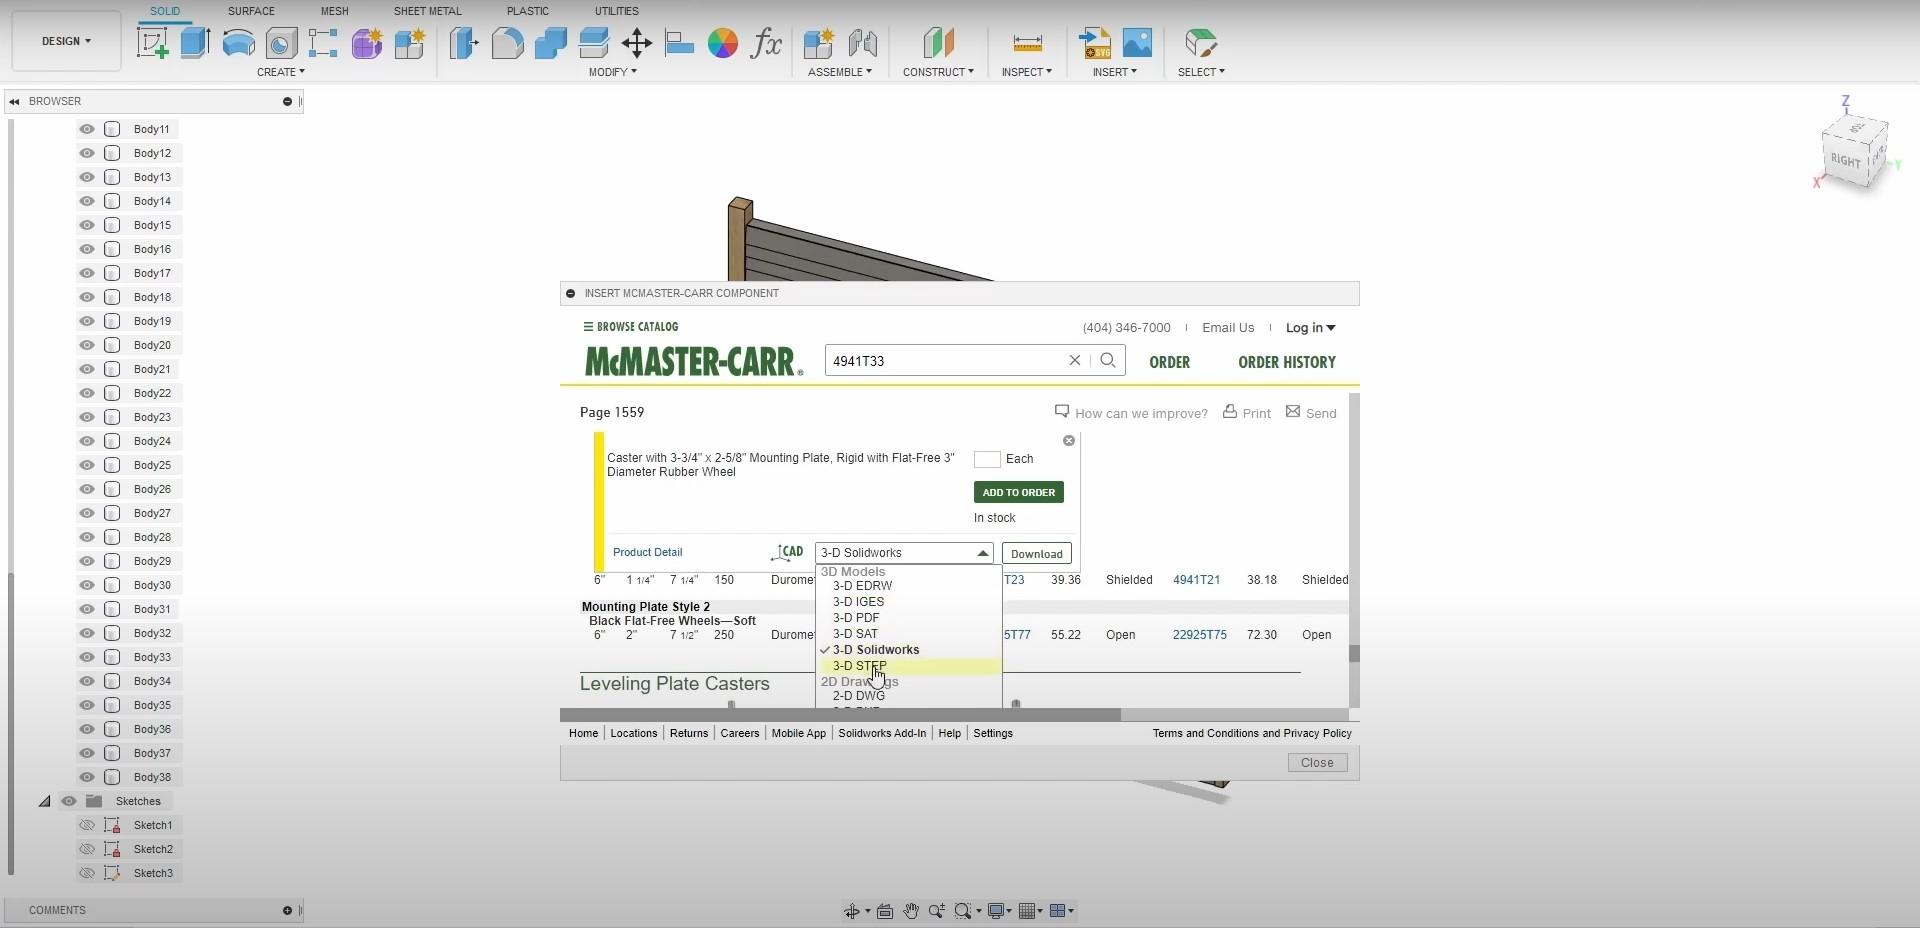Click the McMaster-Carr search magnifier icon

[x=1108, y=360]
